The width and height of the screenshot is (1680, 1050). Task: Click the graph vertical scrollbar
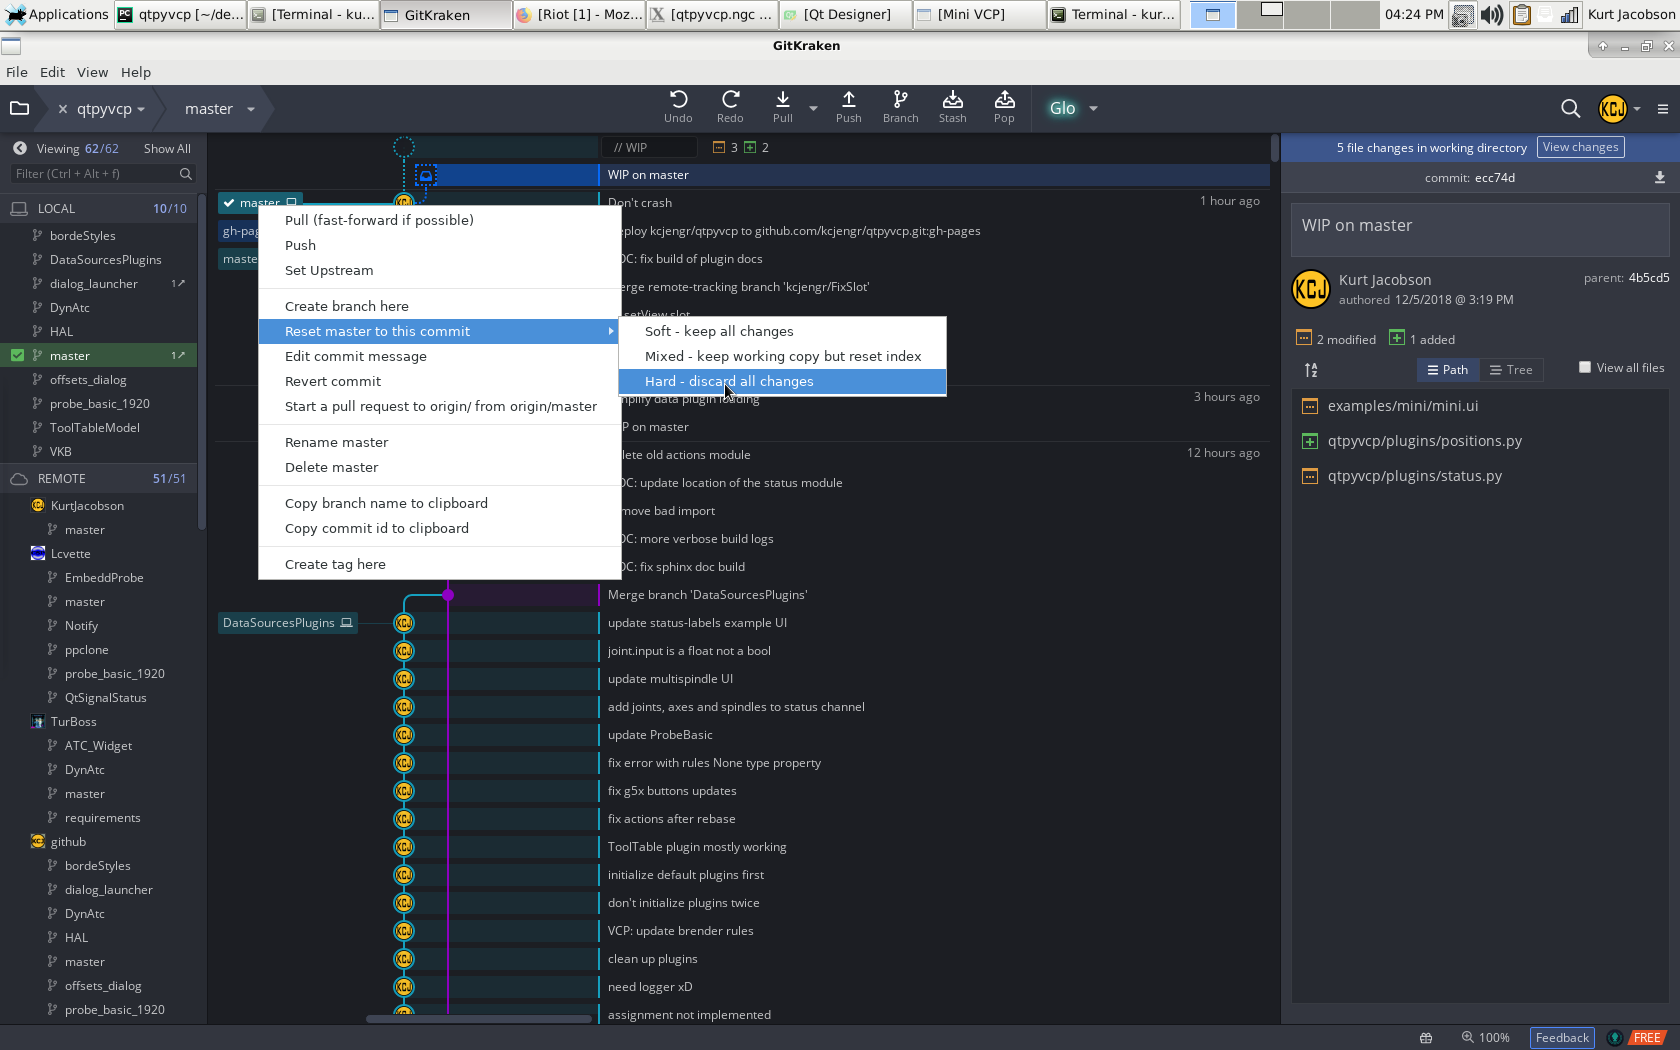pos(1274,148)
